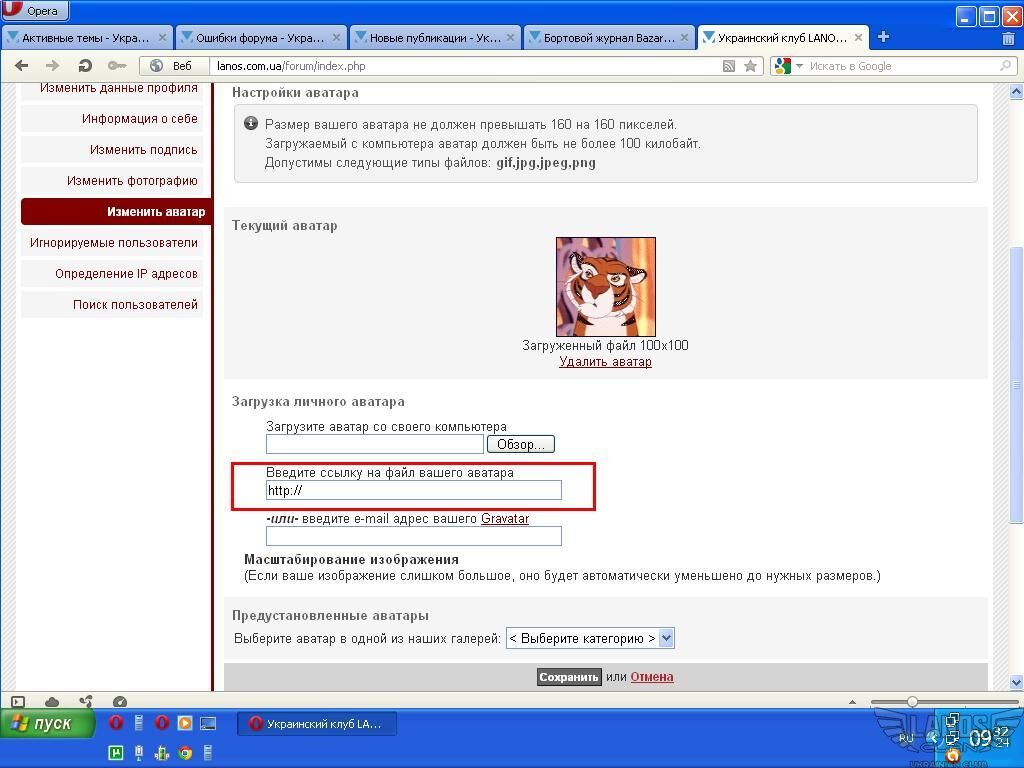Toggle the Opera panels button in status bar

(18, 702)
